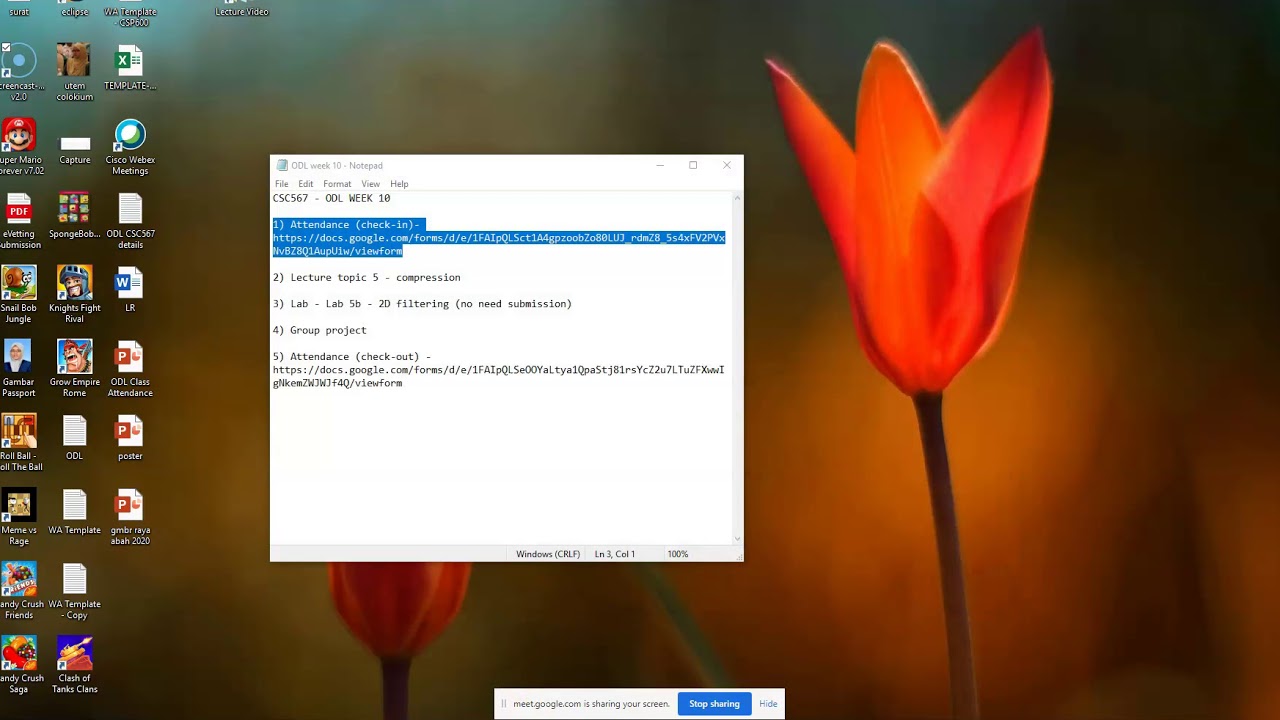Image resolution: width=1280 pixels, height=720 pixels.
Task: Launch Cisco Webex Meetings icon
Action: [130, 148]
